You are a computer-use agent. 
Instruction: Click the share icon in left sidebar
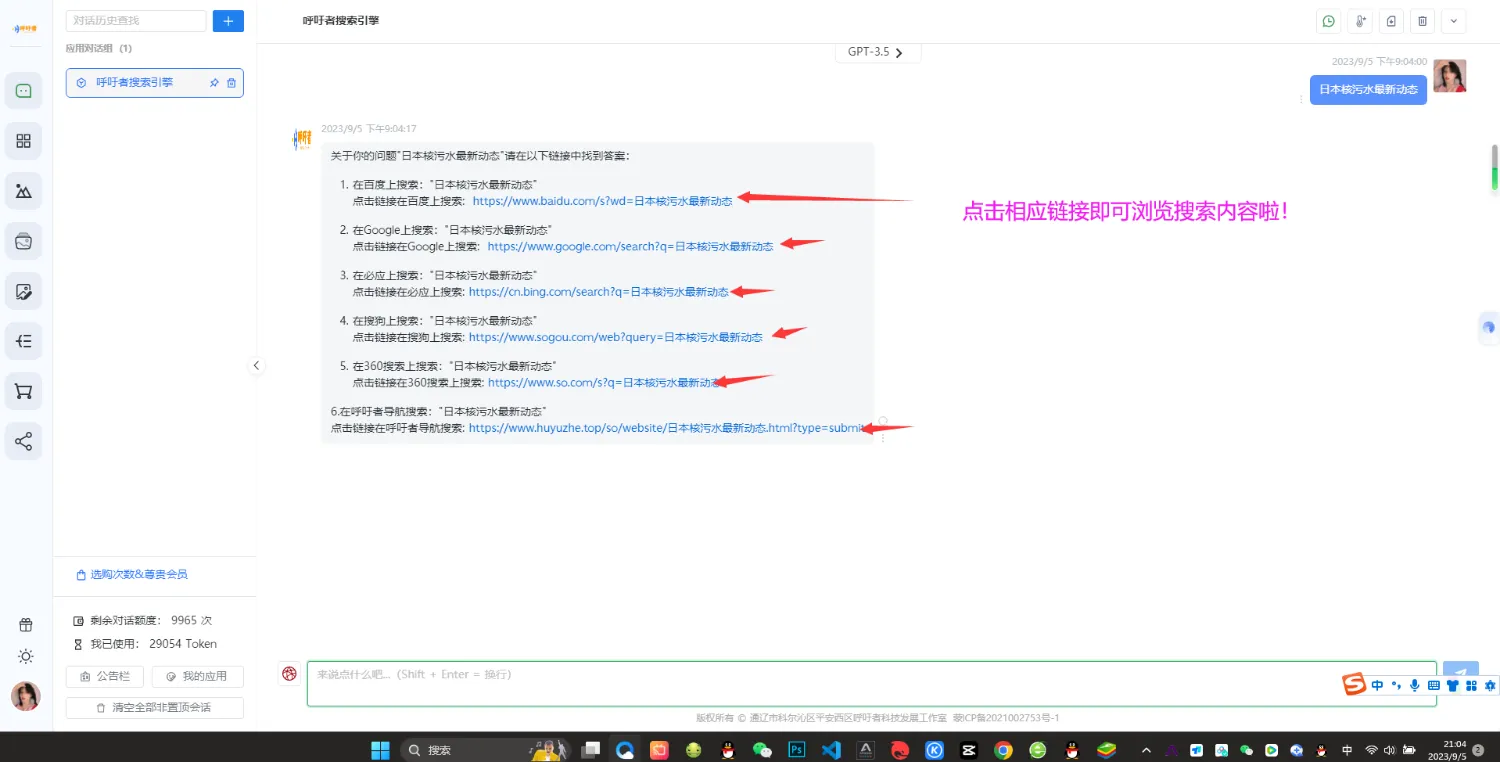[x=23, y=441]
